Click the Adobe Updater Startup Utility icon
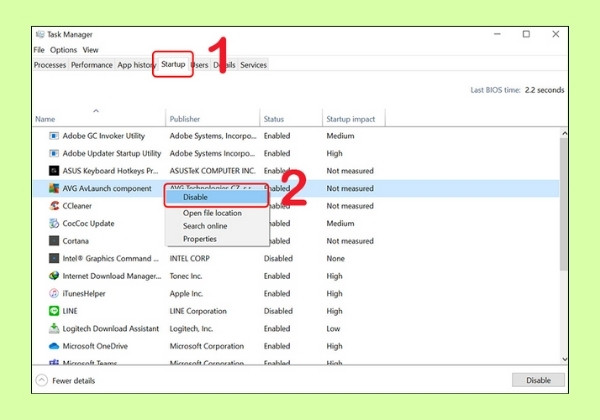Screen dimensions: 600x420 tap(54, 153)
